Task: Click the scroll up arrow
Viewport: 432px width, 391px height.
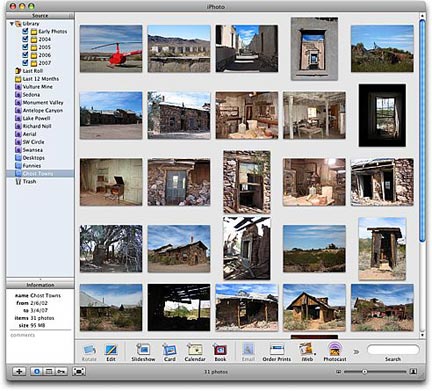Action: click(422, 16)
